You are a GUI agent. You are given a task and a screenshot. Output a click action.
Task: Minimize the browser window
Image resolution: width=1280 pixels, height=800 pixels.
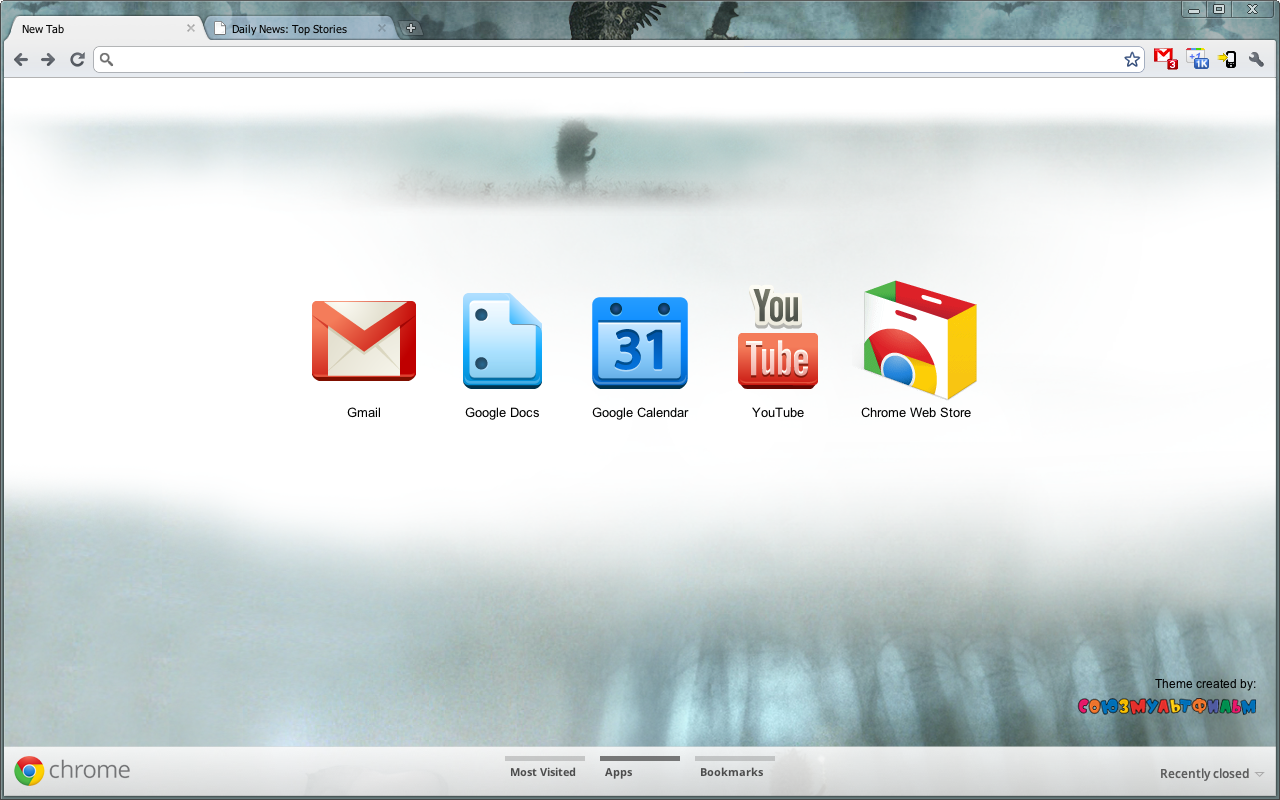1194,9
